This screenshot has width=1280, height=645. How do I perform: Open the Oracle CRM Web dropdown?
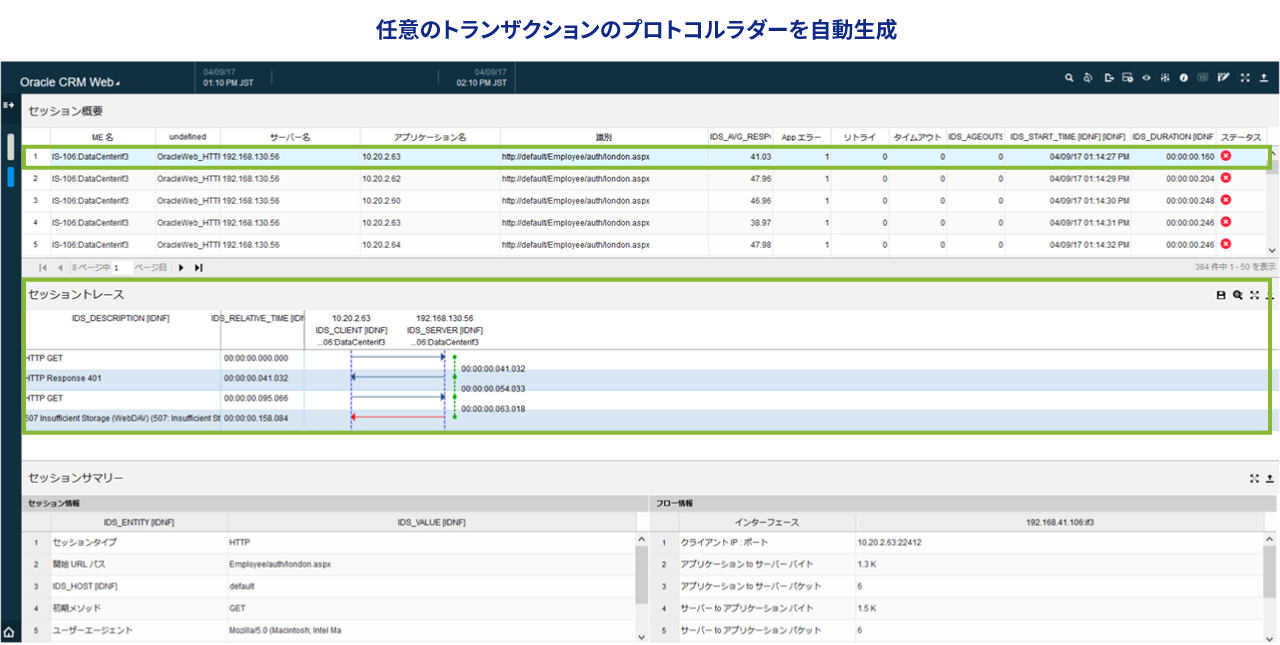[69, 82]
